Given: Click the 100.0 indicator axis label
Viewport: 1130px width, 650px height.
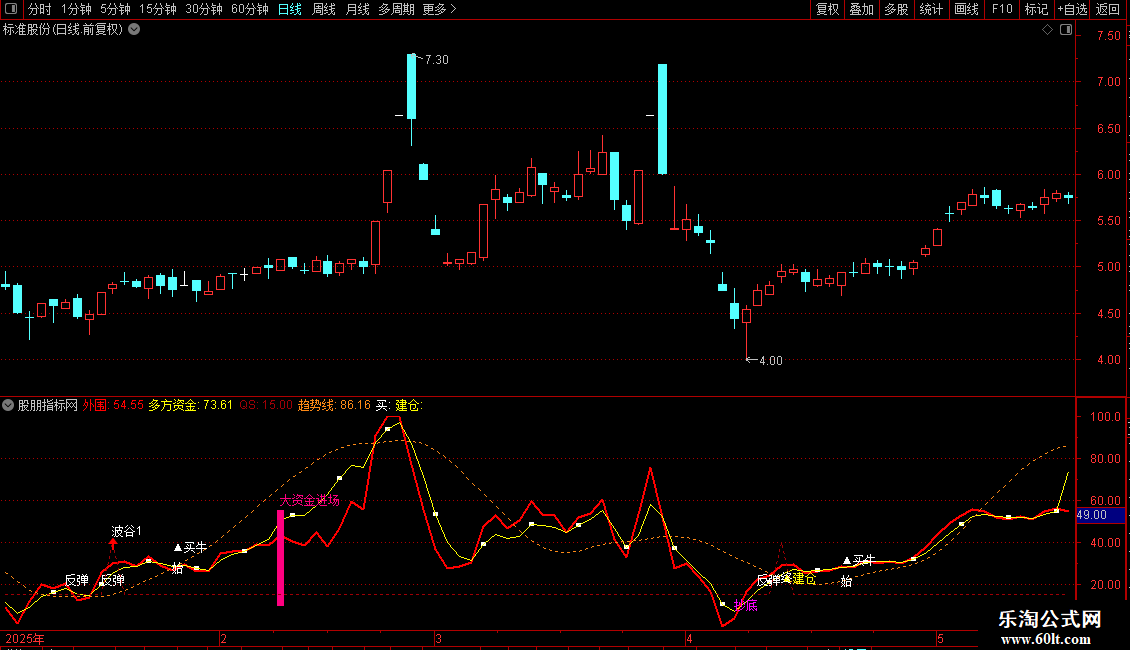Looking at the screenshot, I should click(1105, 417).
